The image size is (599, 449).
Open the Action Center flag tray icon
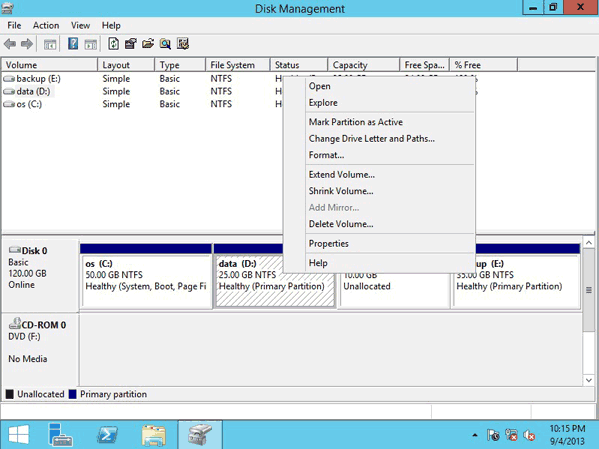493,435
